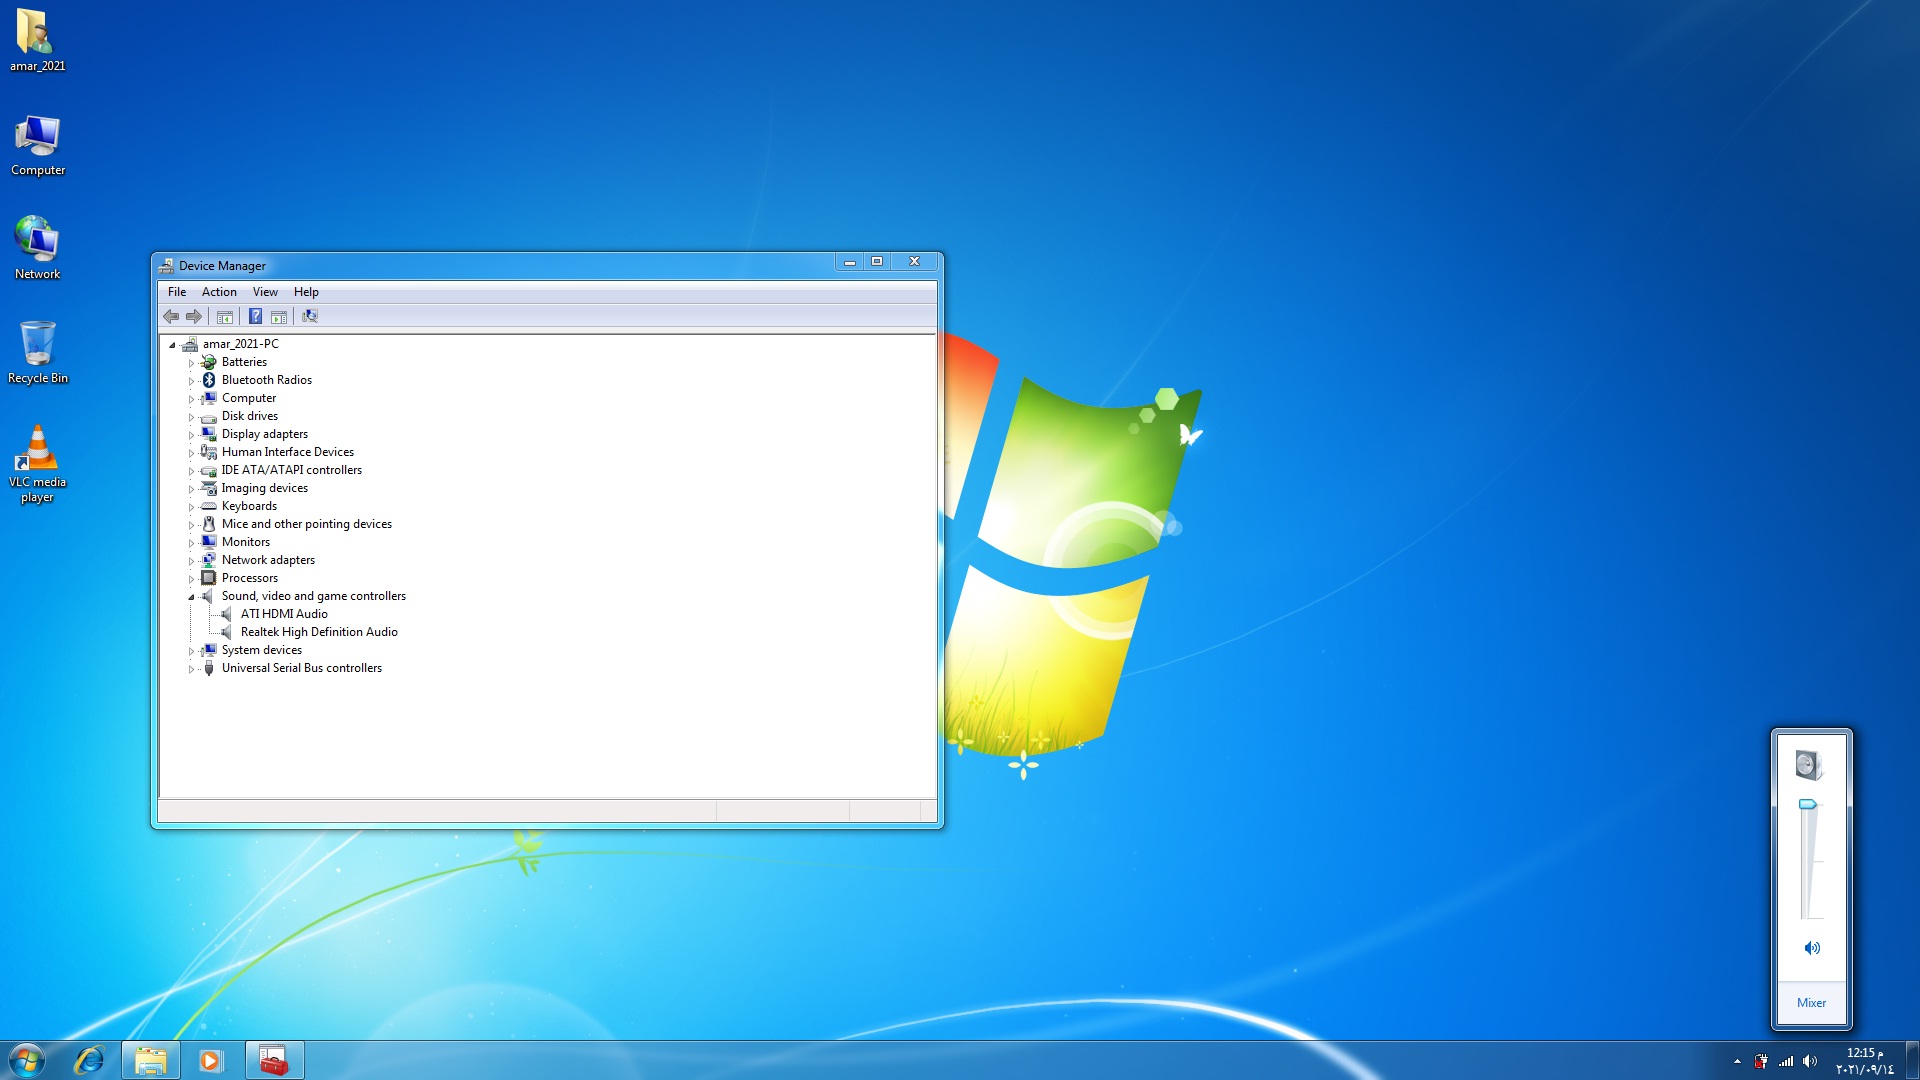Viewport: 1920px width, 1080px height.
Task: Select the IDE ATA/ATAPI controllers row
Action: 292,470
